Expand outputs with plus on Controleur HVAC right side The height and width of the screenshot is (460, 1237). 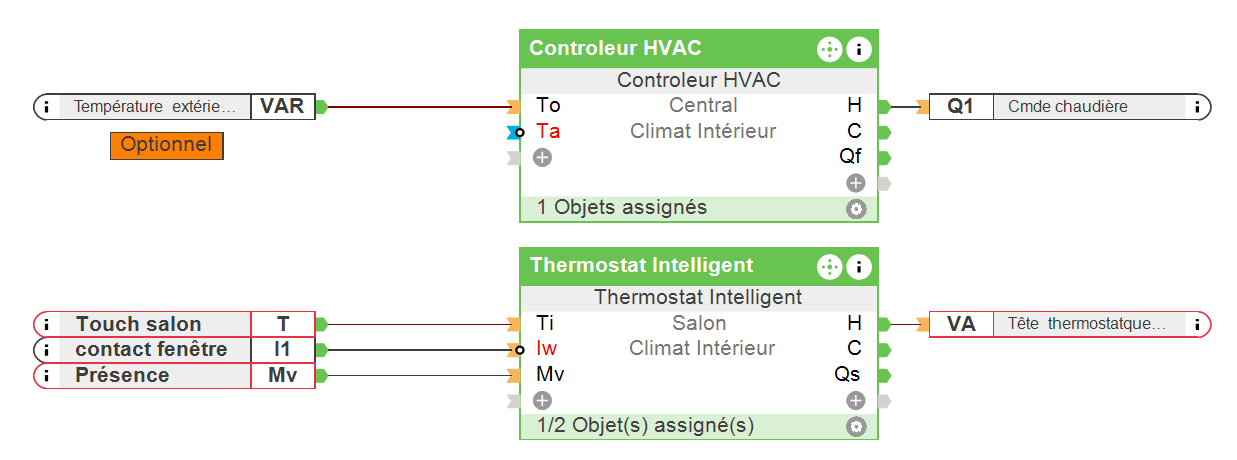tap(855, 183)
